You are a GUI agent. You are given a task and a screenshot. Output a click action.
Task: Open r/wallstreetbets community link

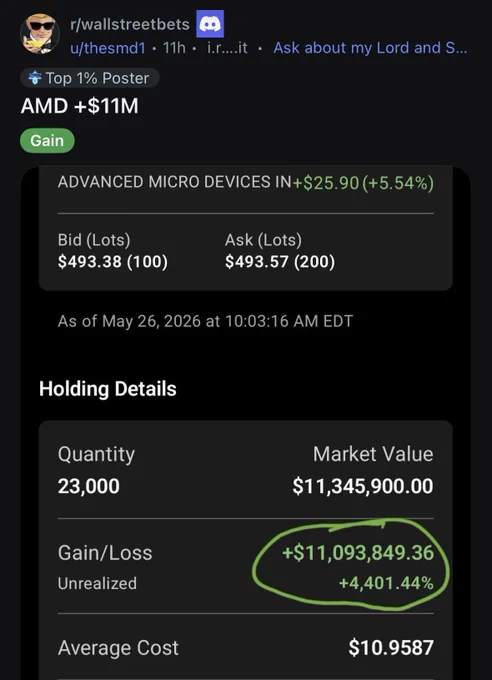130,24
